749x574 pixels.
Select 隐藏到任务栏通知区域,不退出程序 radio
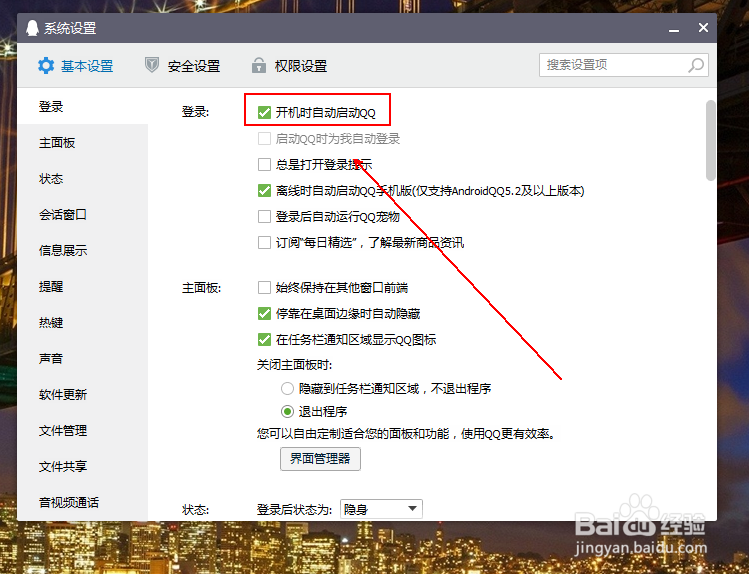click(287, 388)
